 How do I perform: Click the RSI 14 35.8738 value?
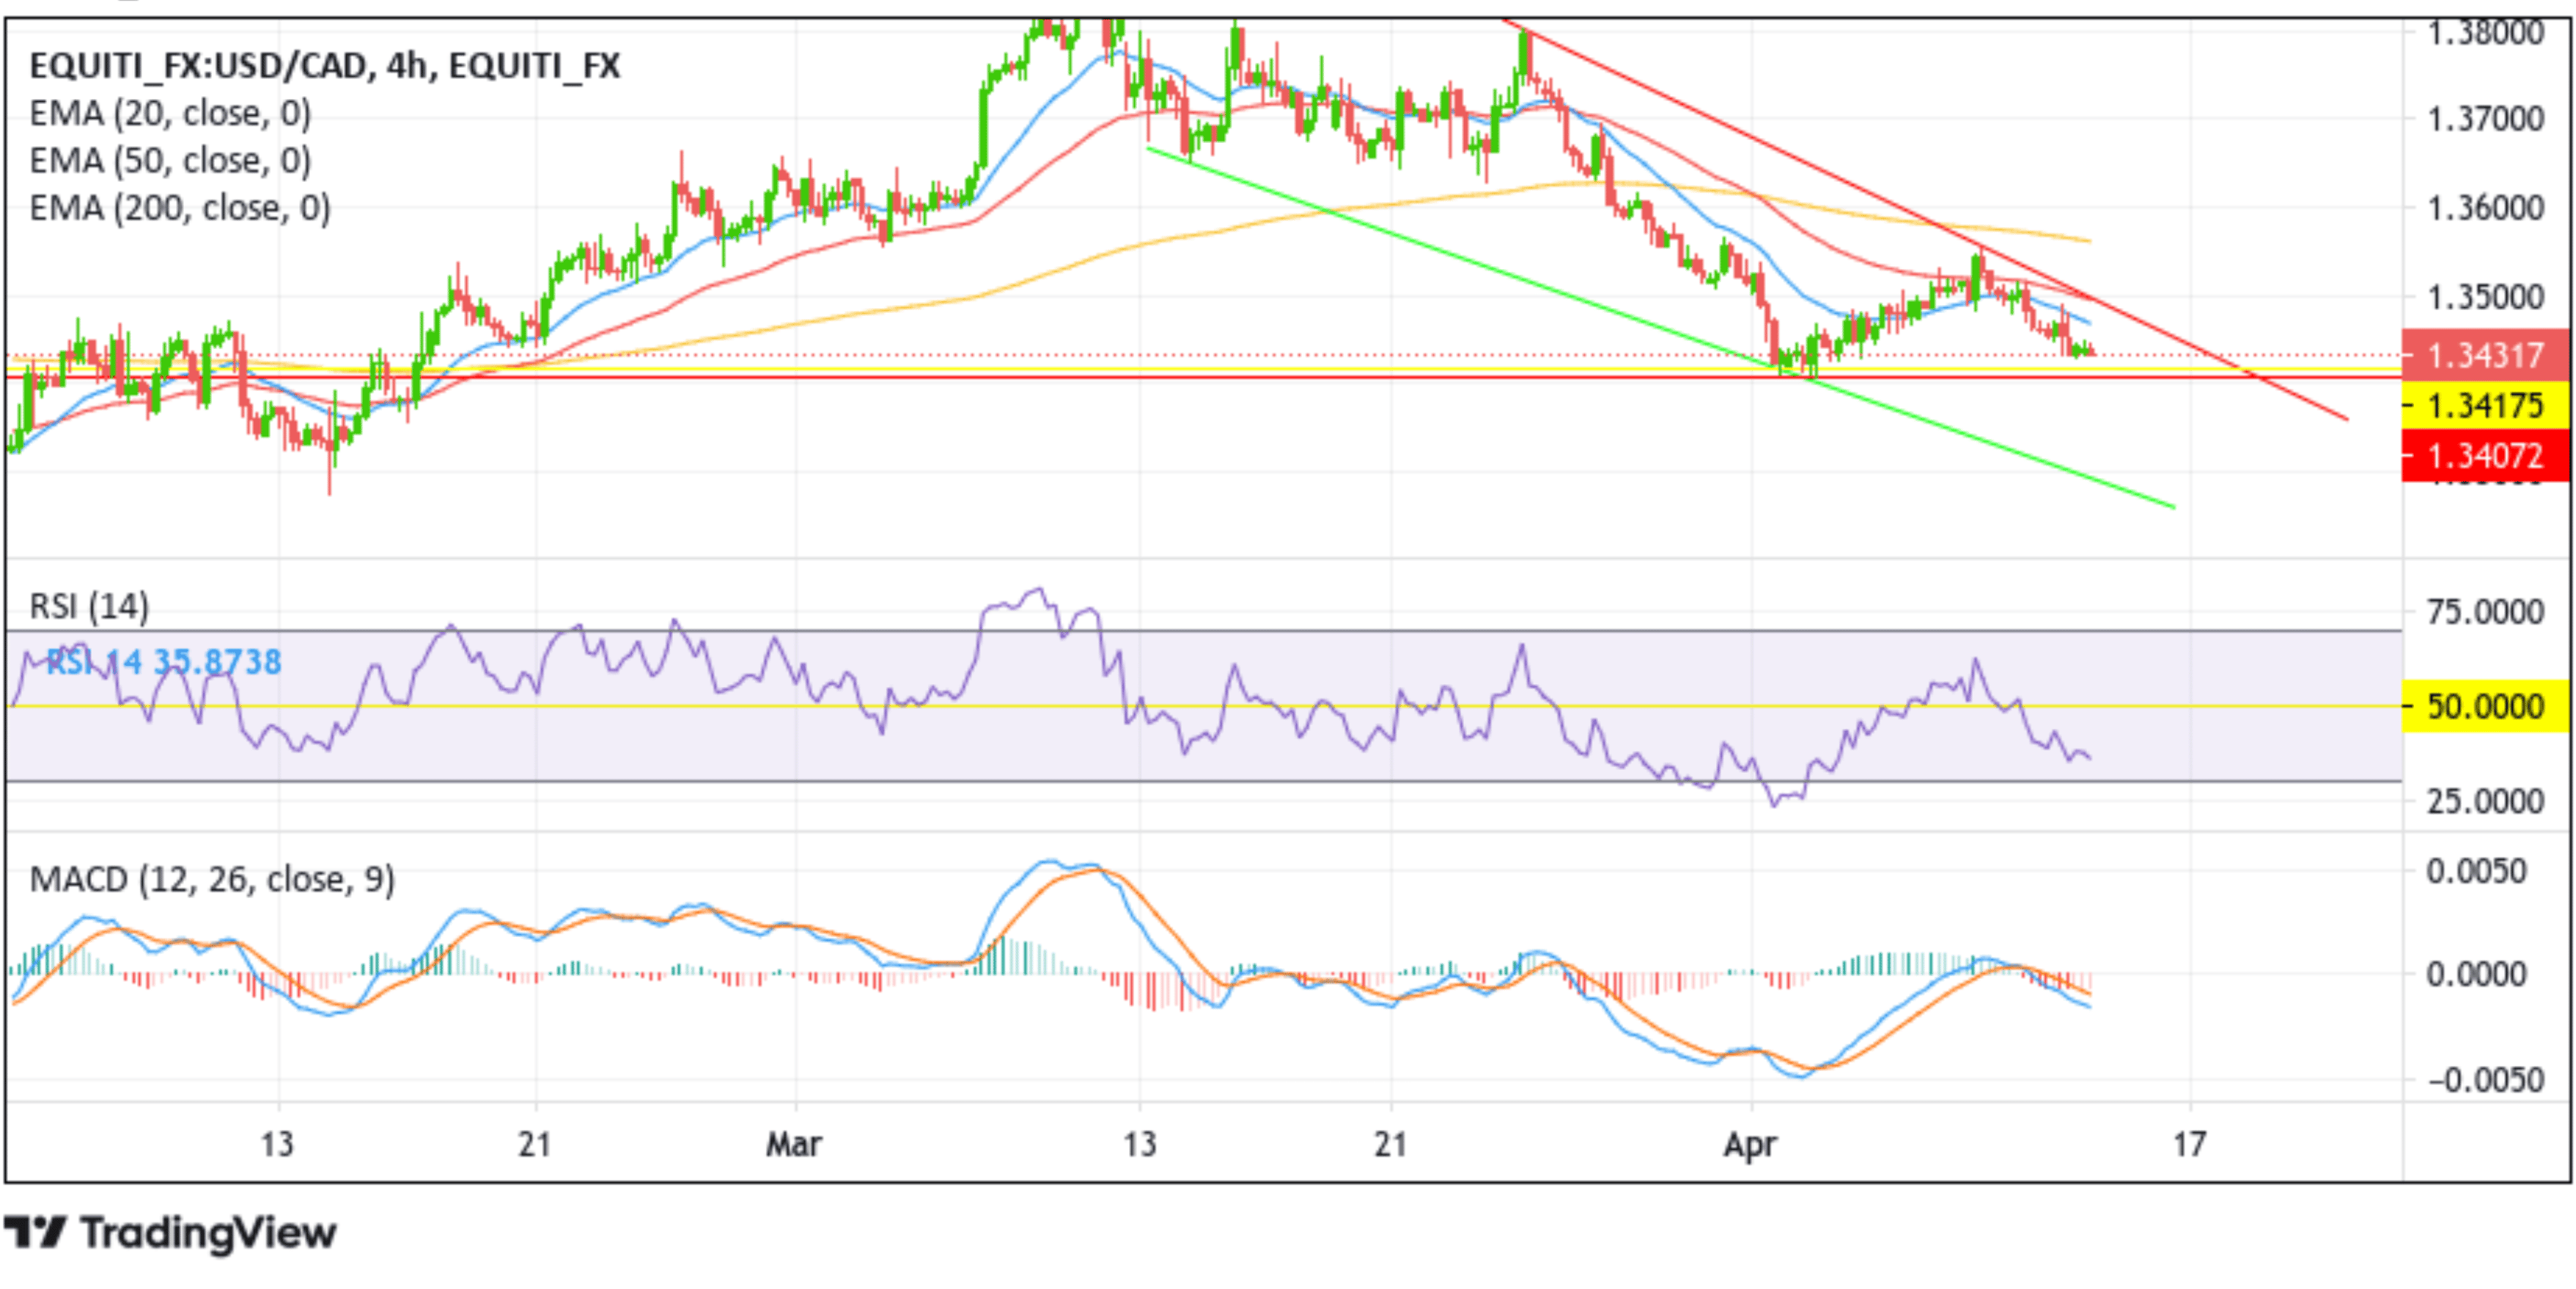pyautogui.click(x=164, y=662)
